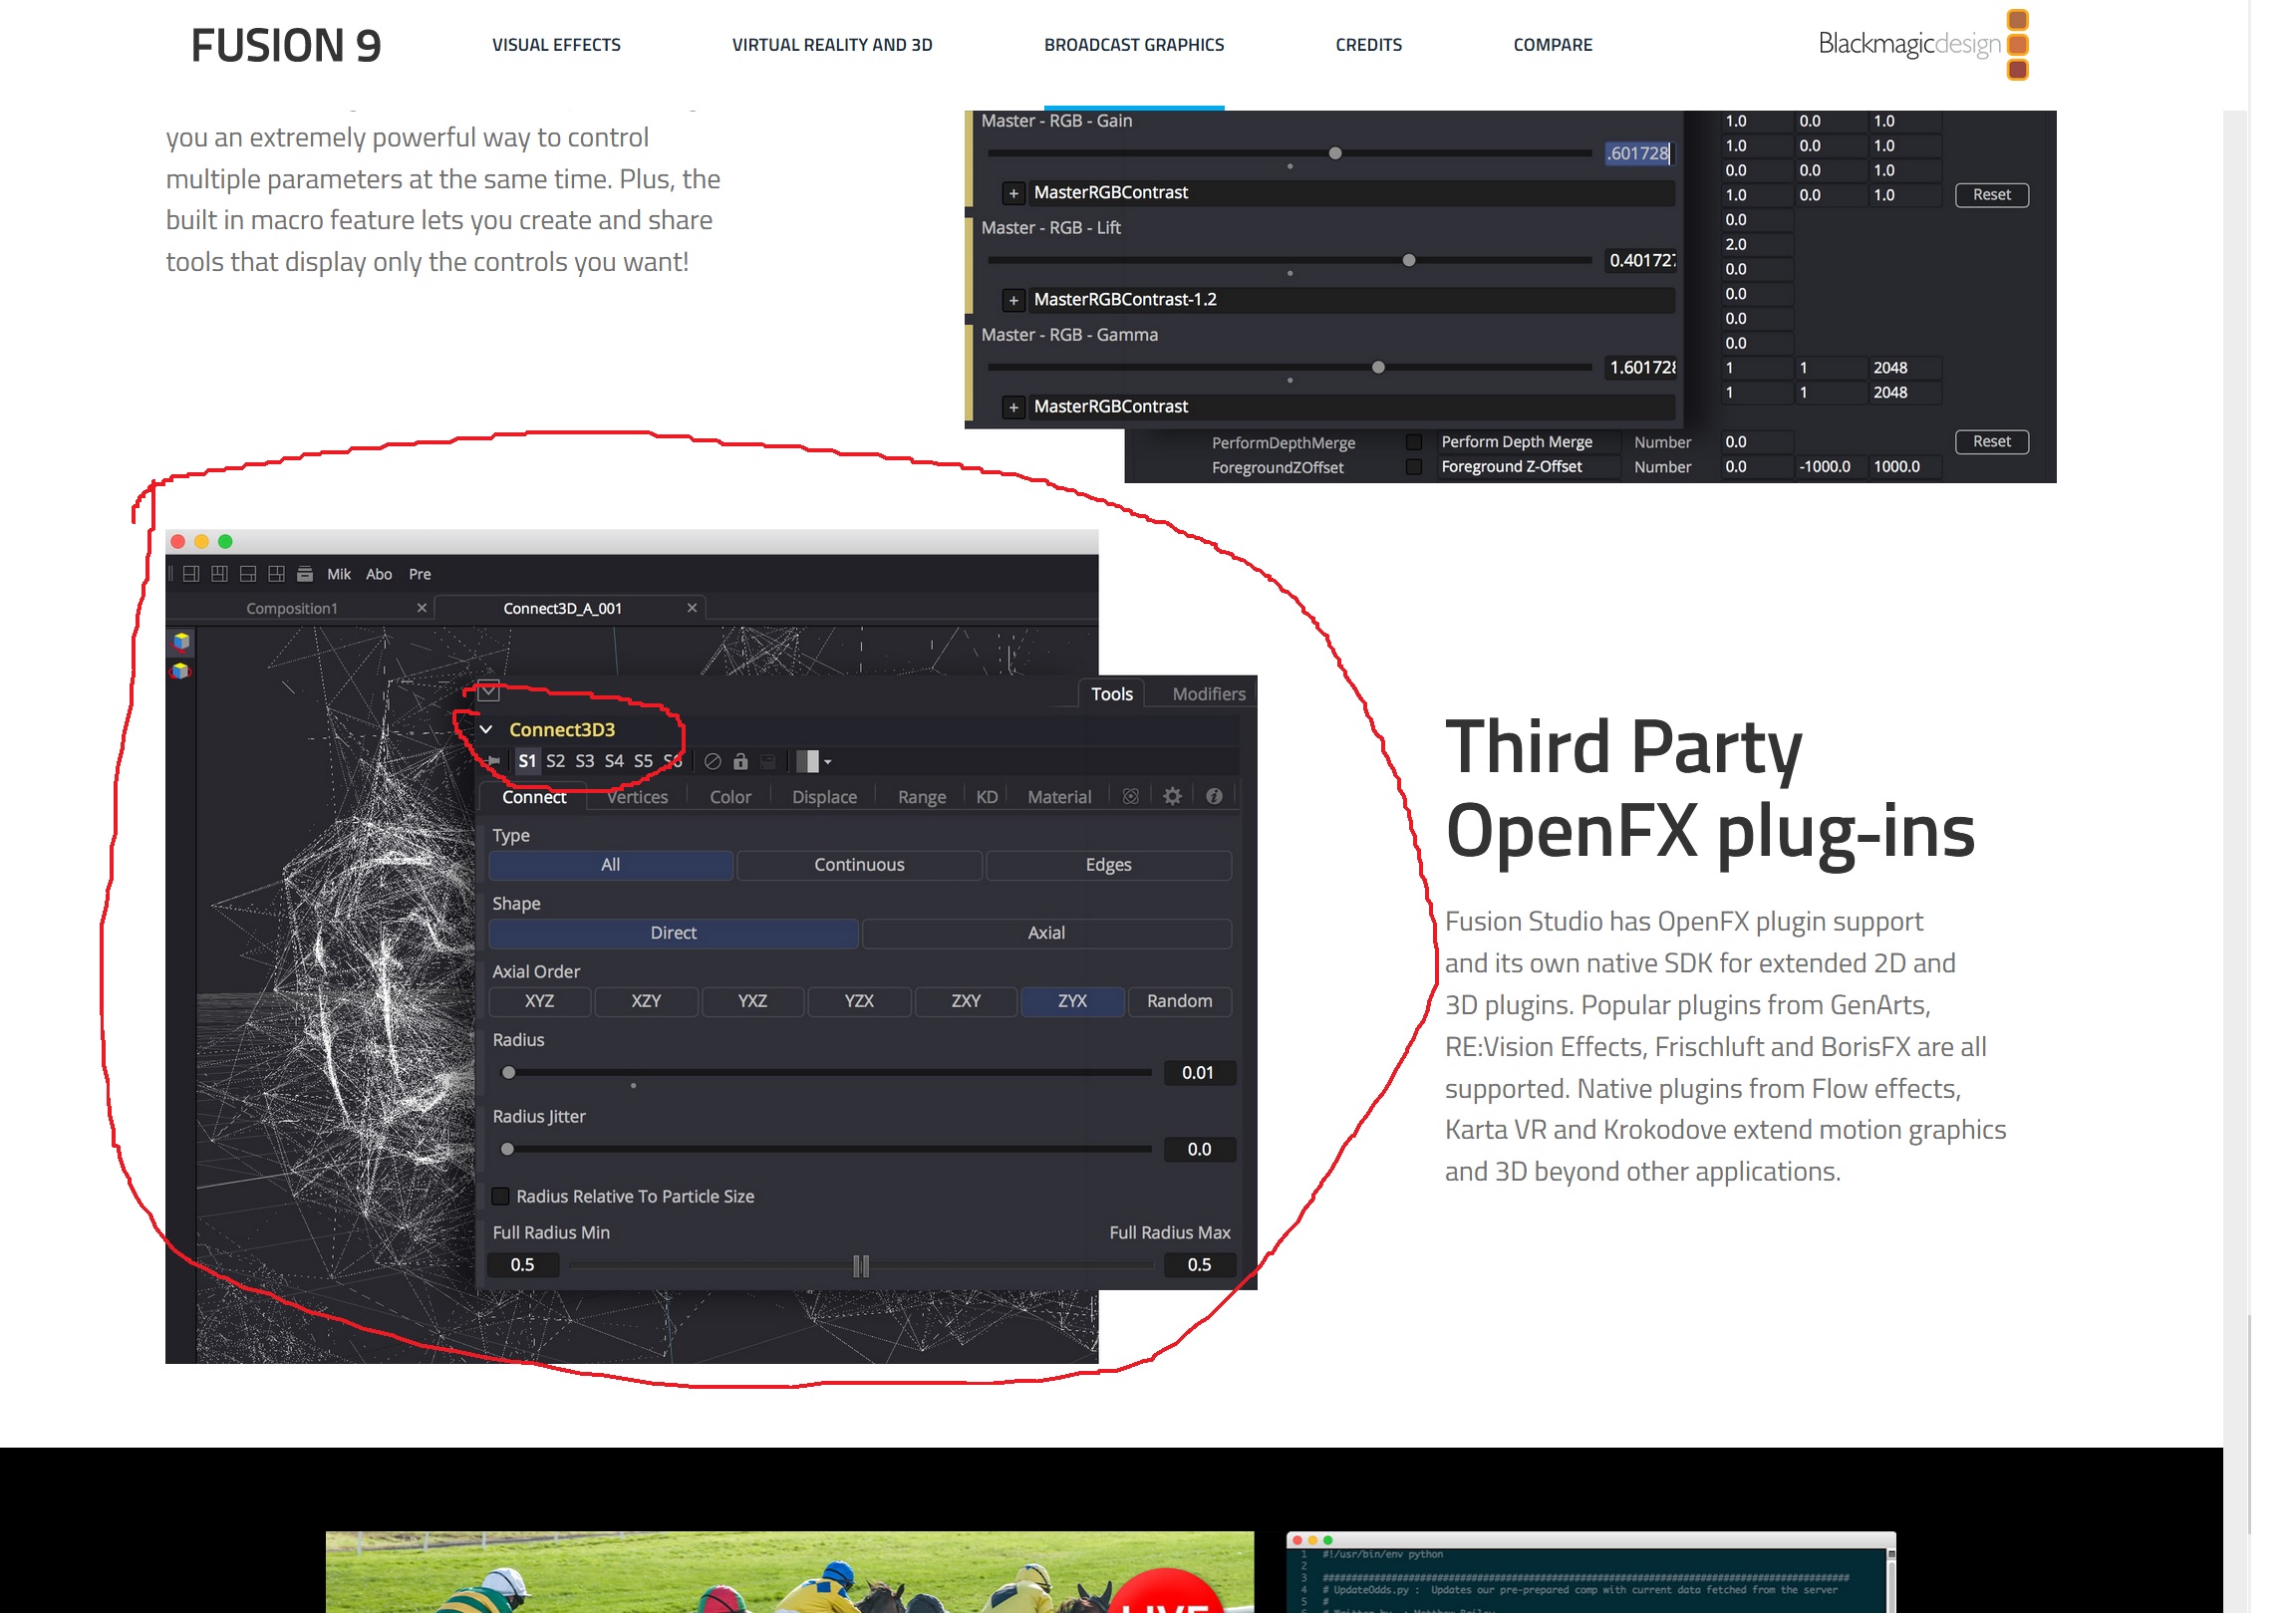Choose XZY axial order
This screenshot has height=1613, width=2296.
(x=646, y=1001)
